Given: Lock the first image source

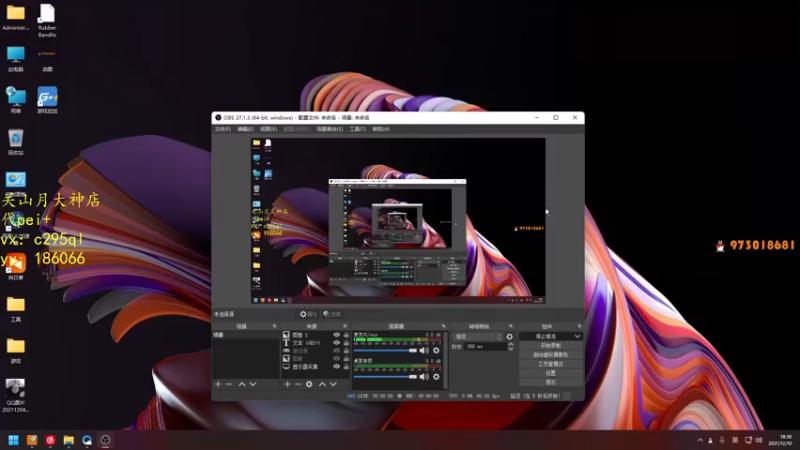Looking at the screenshot, I should pos(346,335).
